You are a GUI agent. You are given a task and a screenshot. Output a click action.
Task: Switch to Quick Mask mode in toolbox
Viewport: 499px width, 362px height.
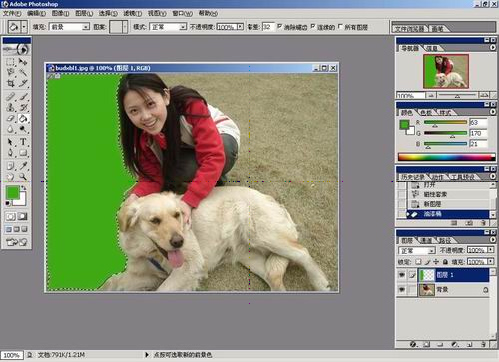23,216
